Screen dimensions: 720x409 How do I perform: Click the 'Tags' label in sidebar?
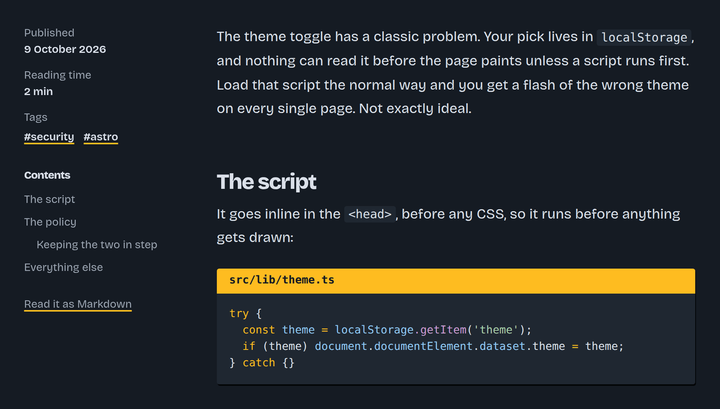pyautogui.click(x=35, y=118)
